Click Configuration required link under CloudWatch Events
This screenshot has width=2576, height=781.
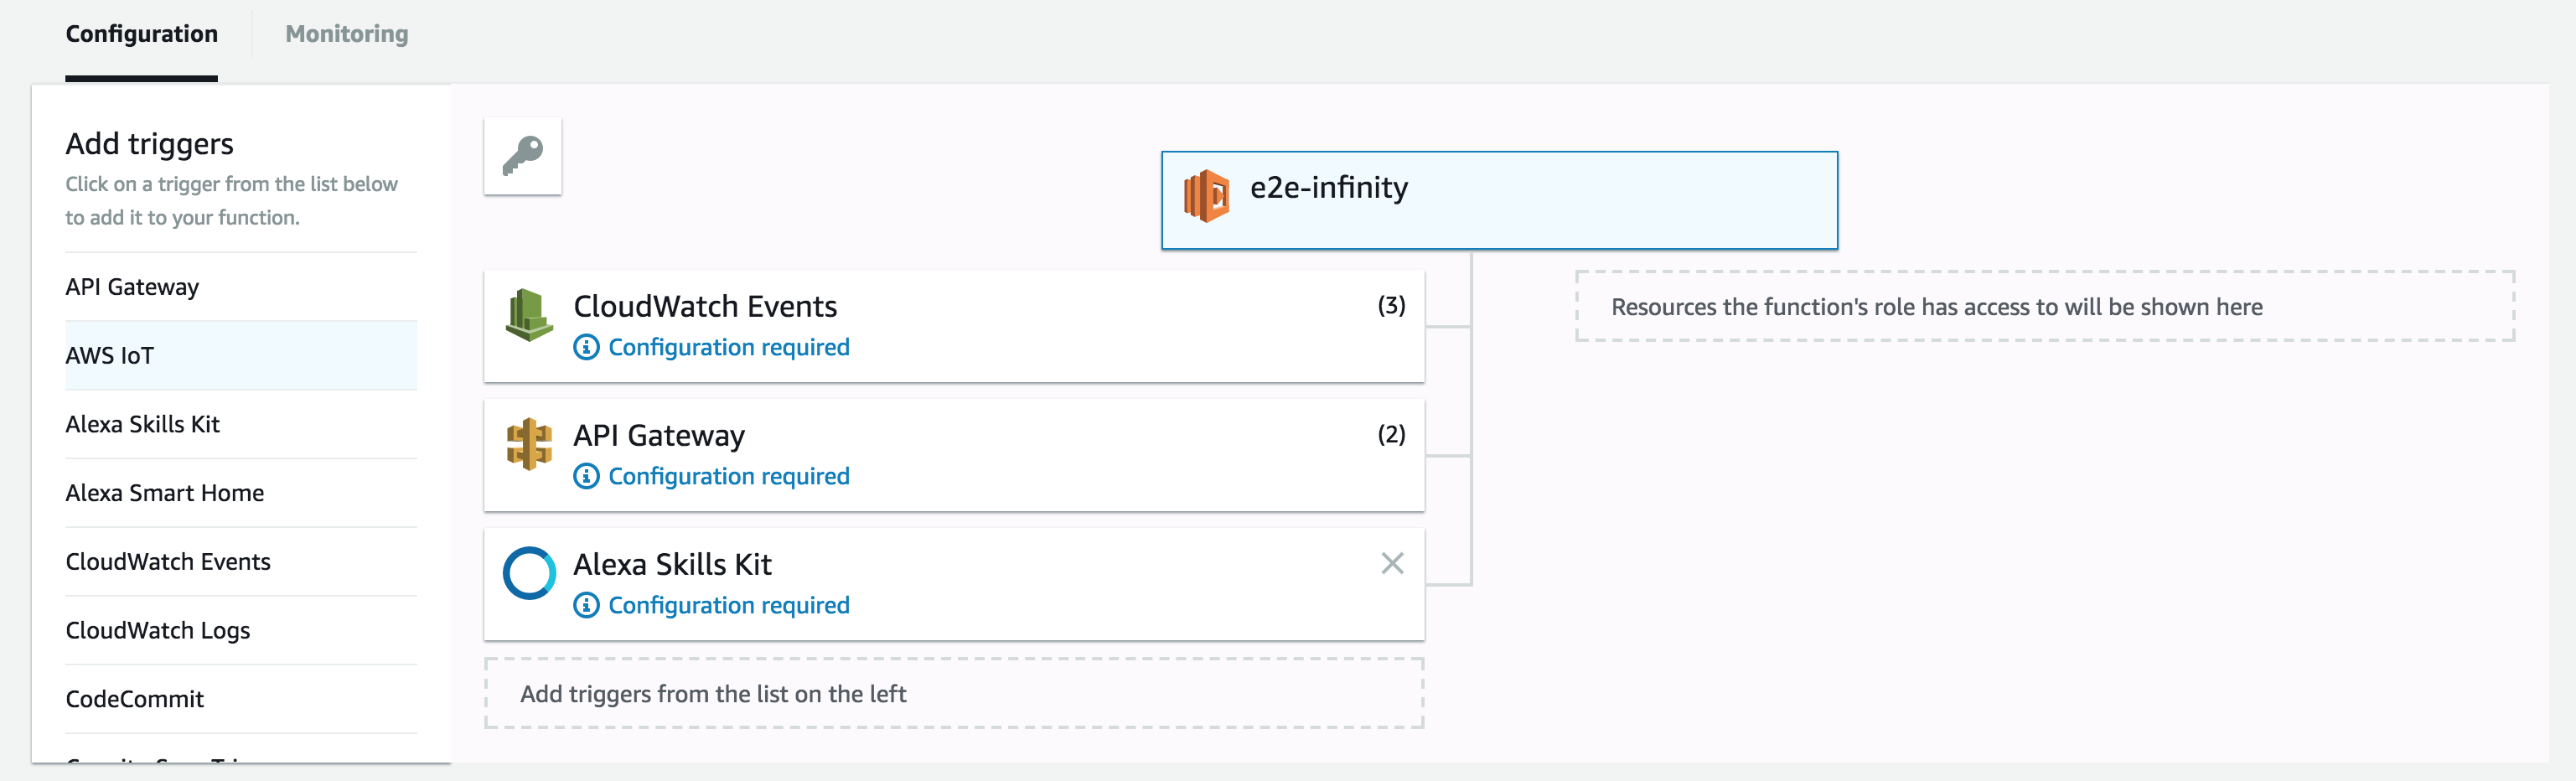[729, 347]
